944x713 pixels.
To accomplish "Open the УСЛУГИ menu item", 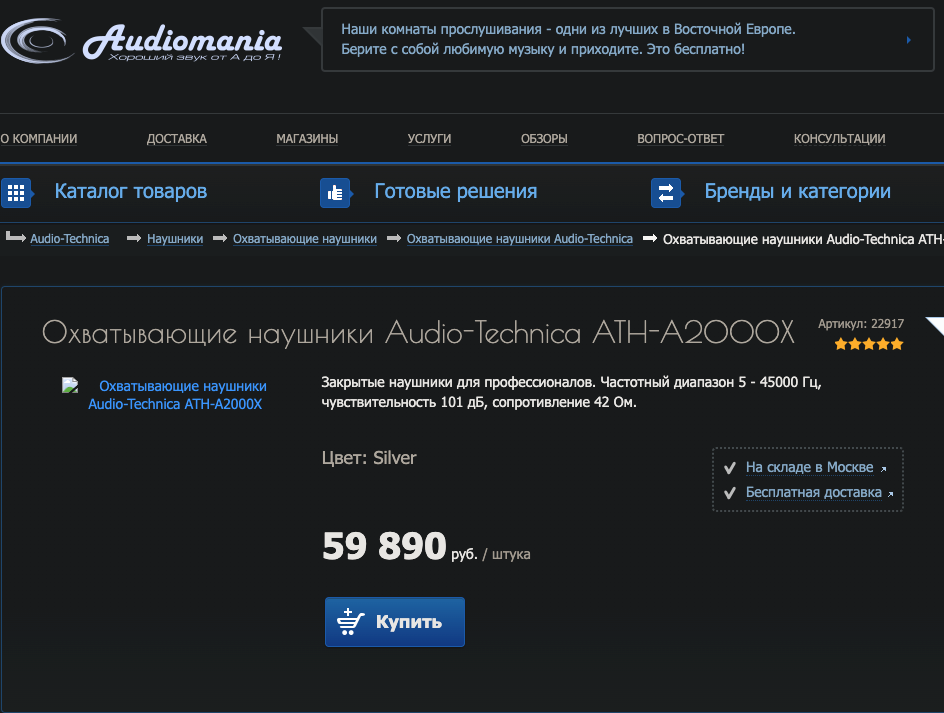I will click(x=429, y=139).
